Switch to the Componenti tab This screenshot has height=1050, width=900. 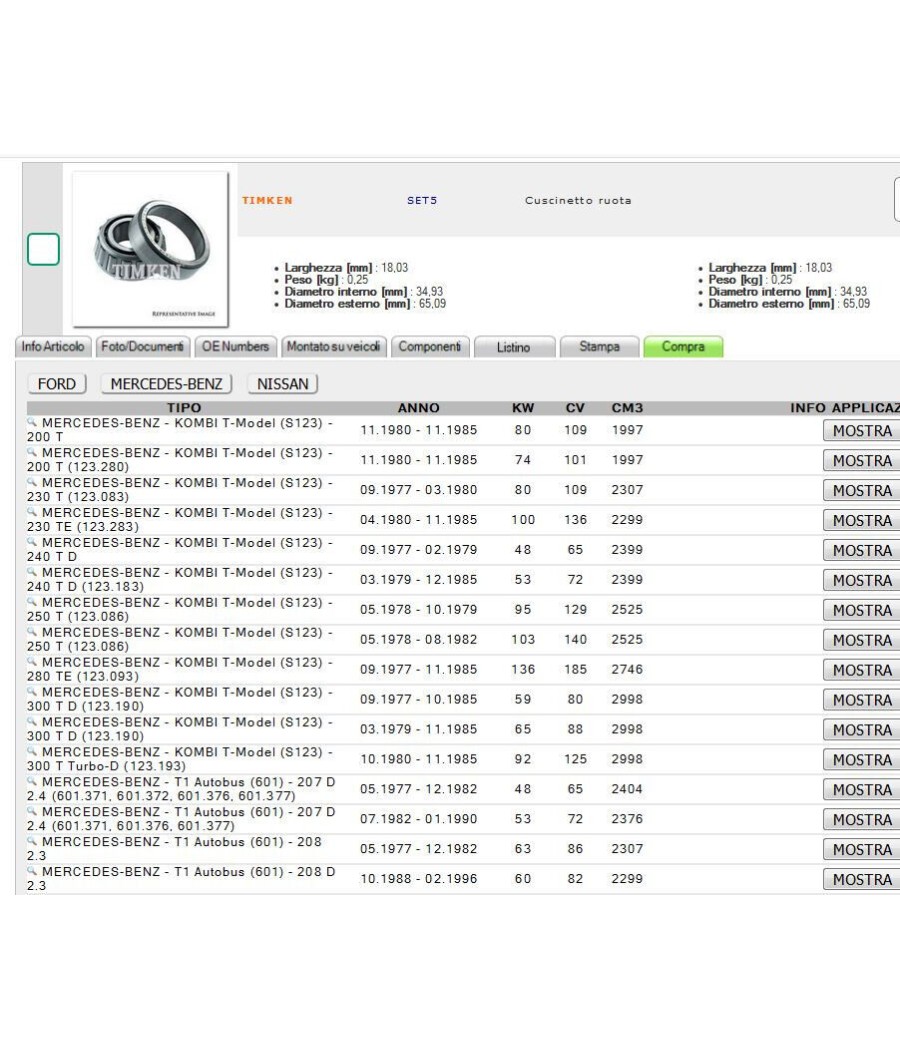(x=430, y=347)
